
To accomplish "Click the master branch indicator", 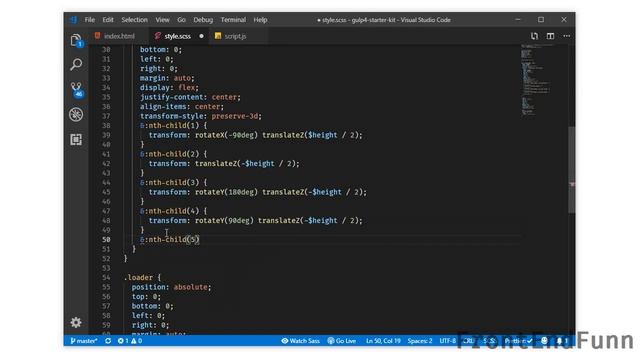I will click(x=84, y=340).
